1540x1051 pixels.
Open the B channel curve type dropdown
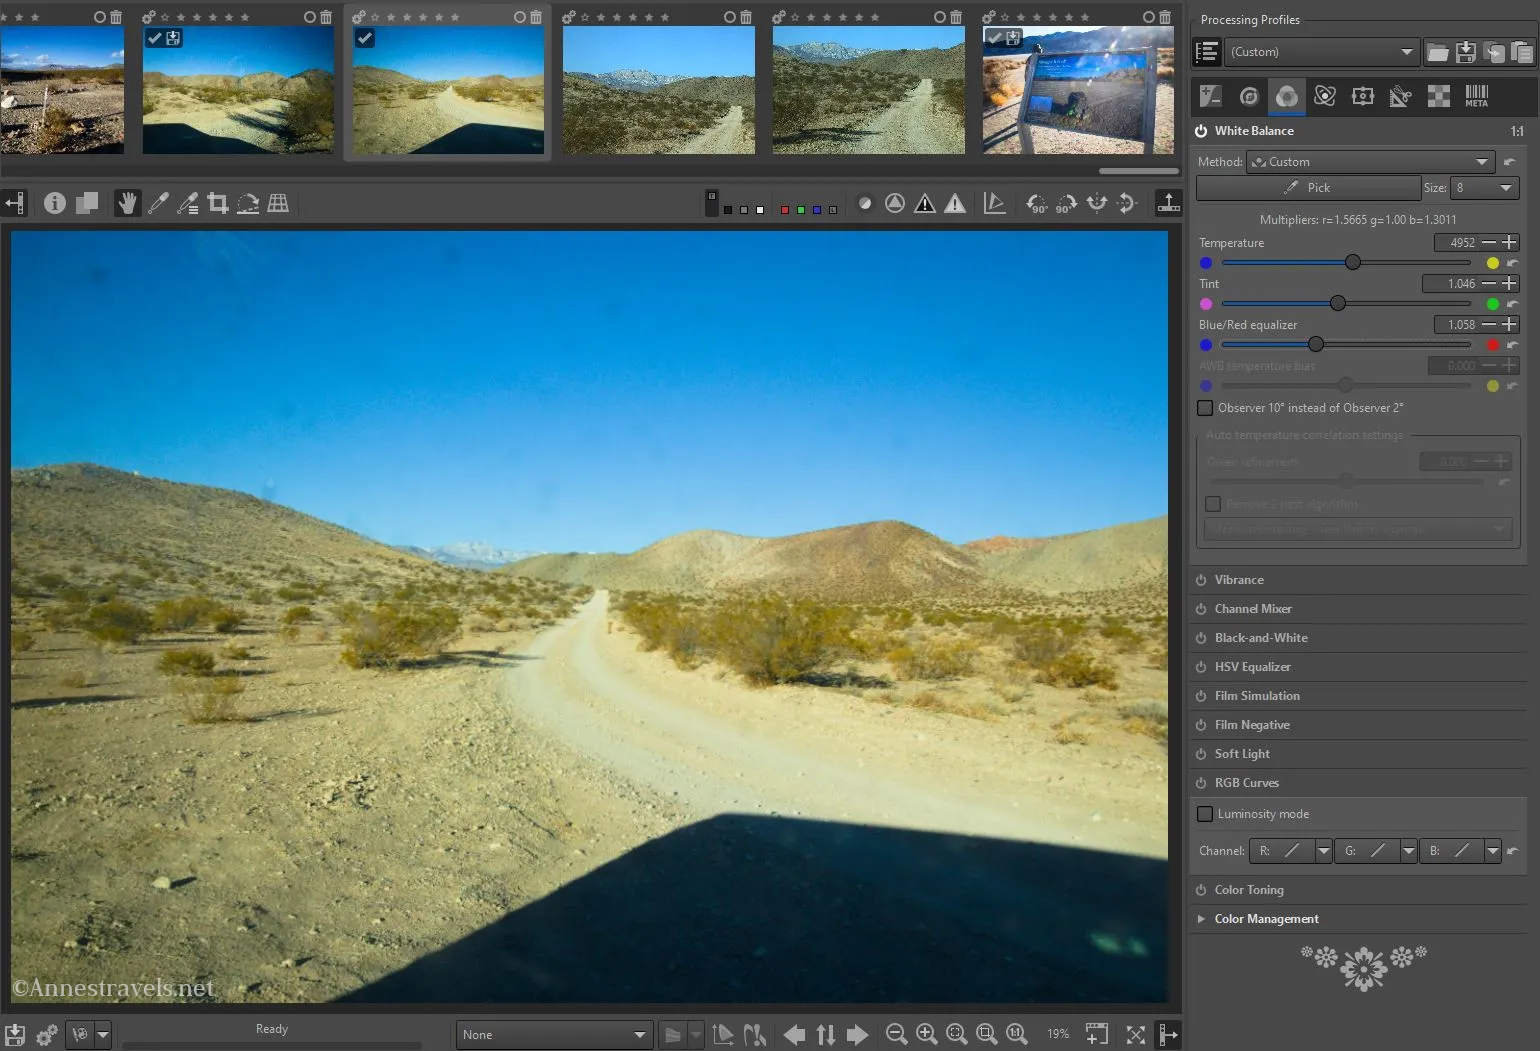(1493, 851)
